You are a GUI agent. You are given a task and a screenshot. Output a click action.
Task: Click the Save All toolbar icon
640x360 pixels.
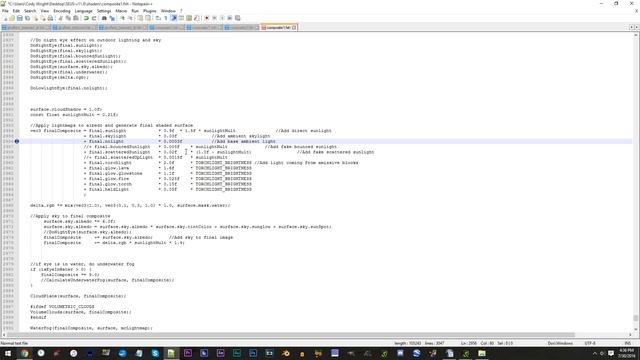[x=27, y=18]
